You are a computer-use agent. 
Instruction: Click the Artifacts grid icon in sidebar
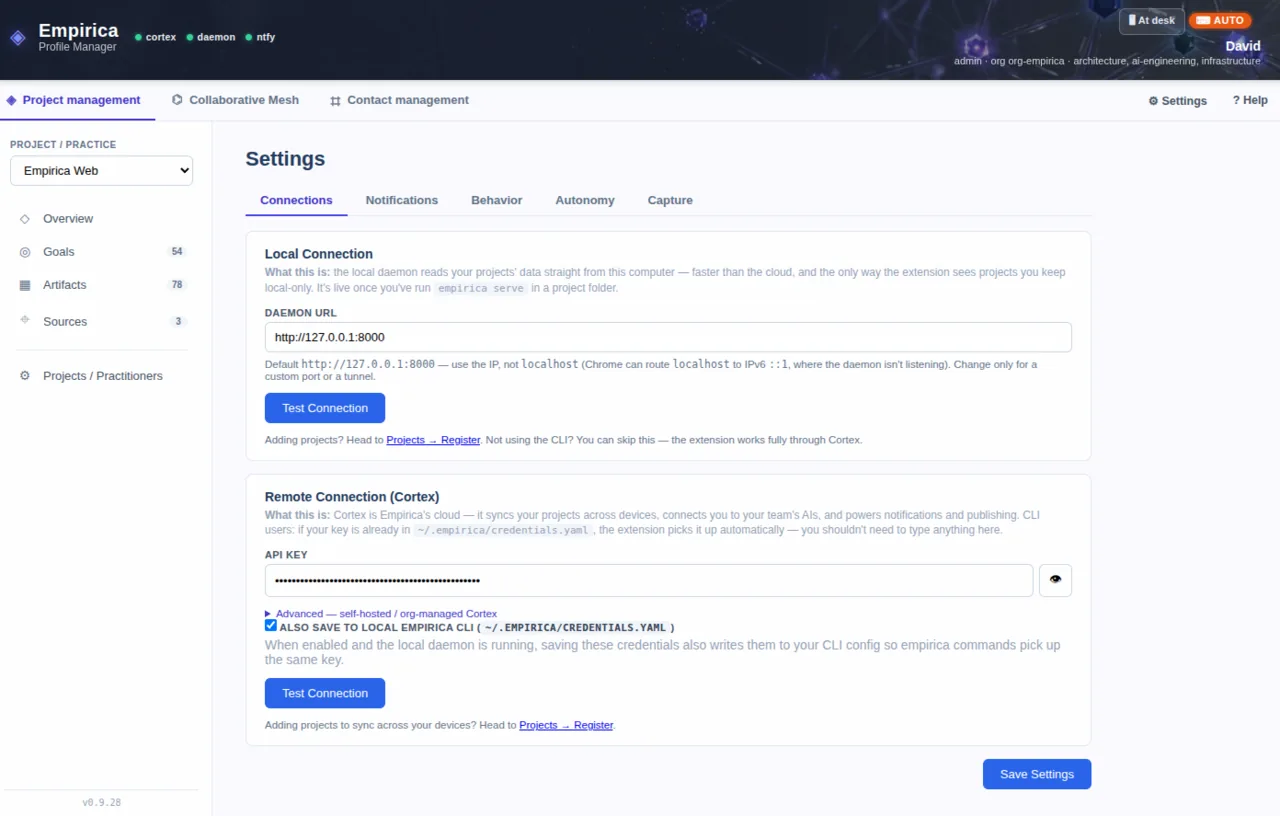(25, 285)
